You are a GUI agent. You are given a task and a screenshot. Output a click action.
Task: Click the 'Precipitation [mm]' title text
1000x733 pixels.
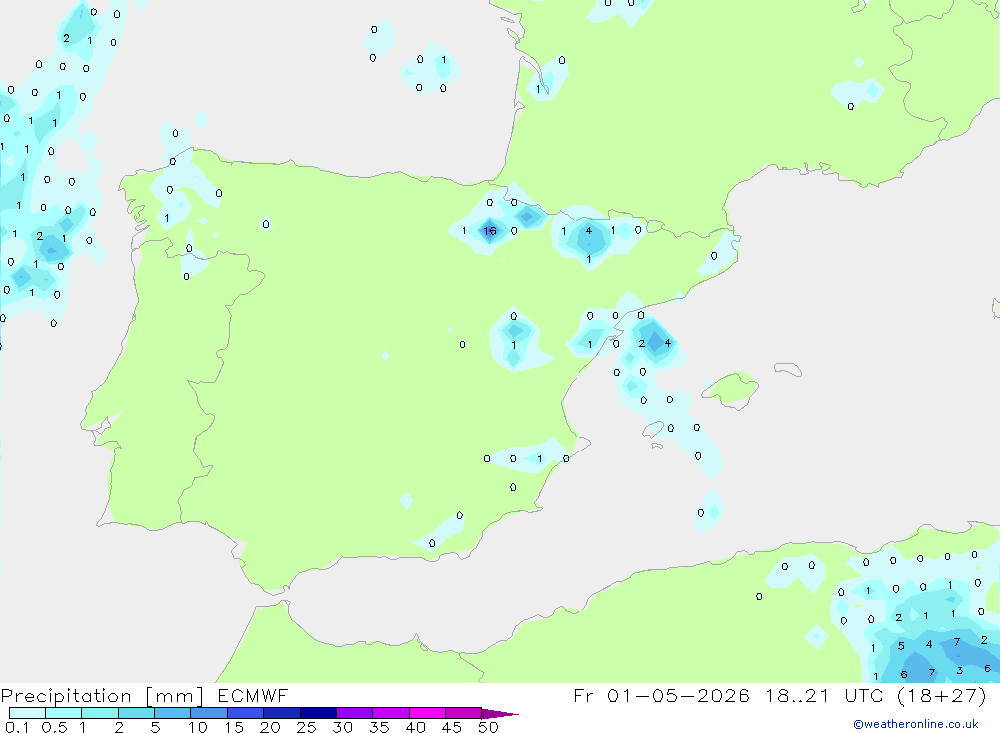point(102,696)
